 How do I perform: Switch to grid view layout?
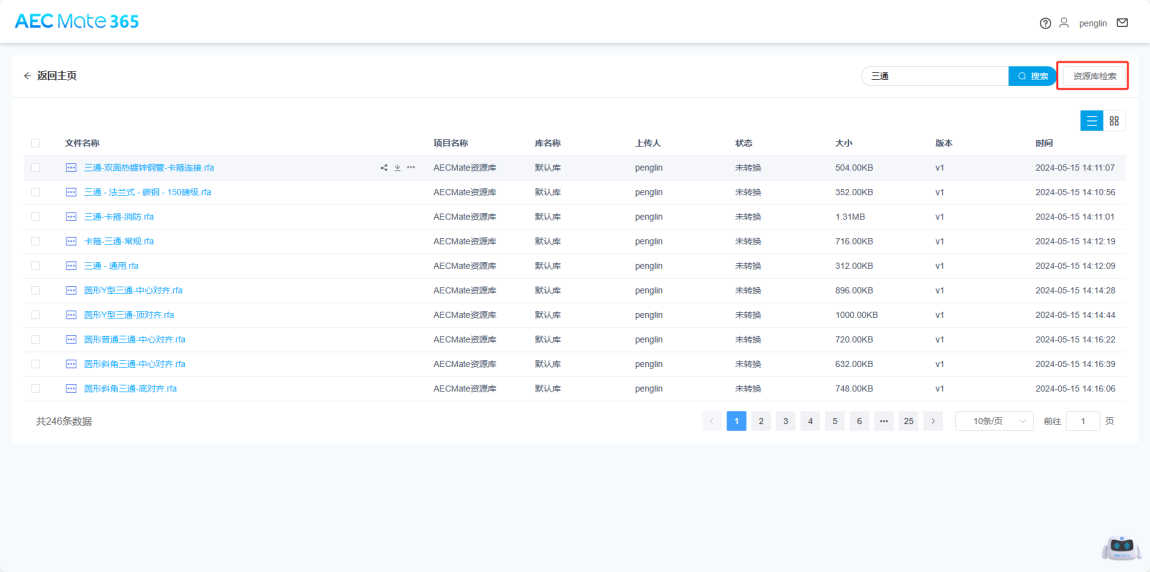click(x=1115, y=121)
